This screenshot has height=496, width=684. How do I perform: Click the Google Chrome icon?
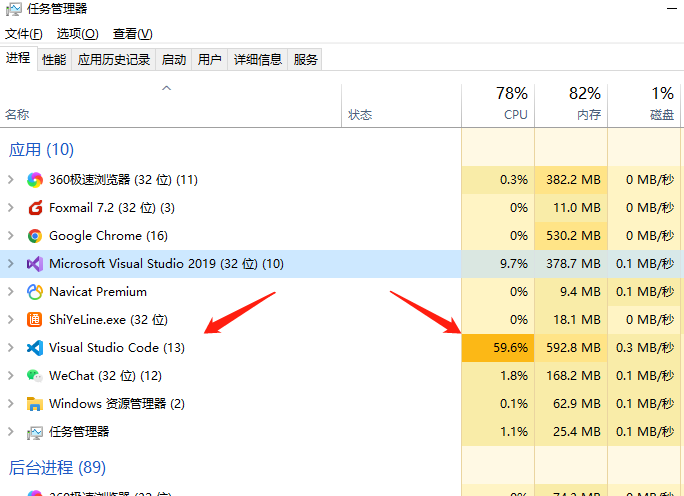point(35,236)
